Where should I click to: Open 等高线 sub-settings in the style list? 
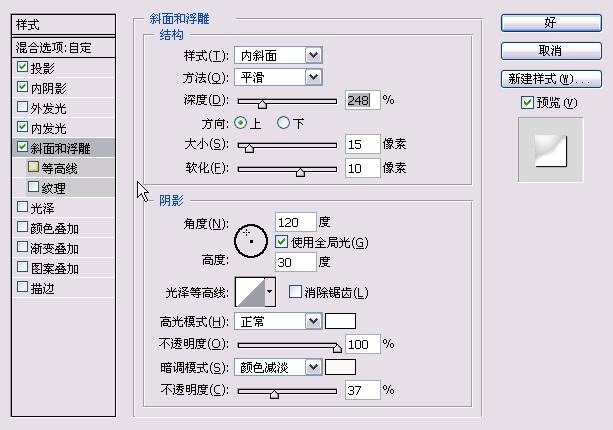pyautogui.click(x=59, y=168)
